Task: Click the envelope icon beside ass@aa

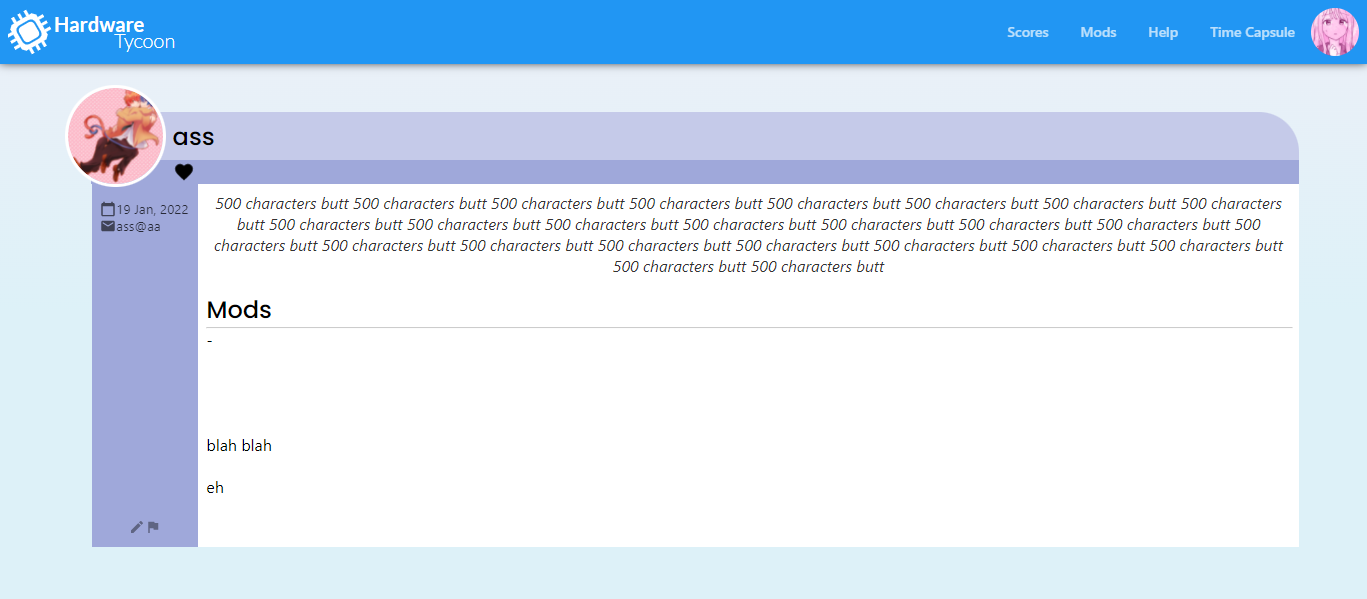Action: pos(108,226)
